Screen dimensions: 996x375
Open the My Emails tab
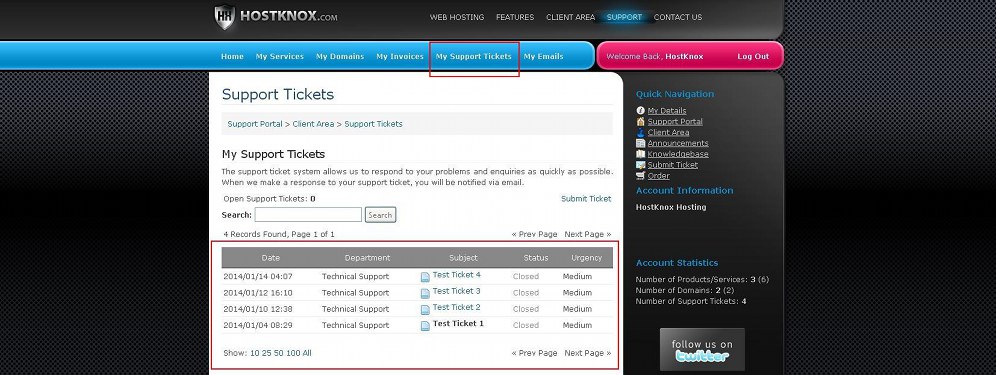(x=543, y=57)
